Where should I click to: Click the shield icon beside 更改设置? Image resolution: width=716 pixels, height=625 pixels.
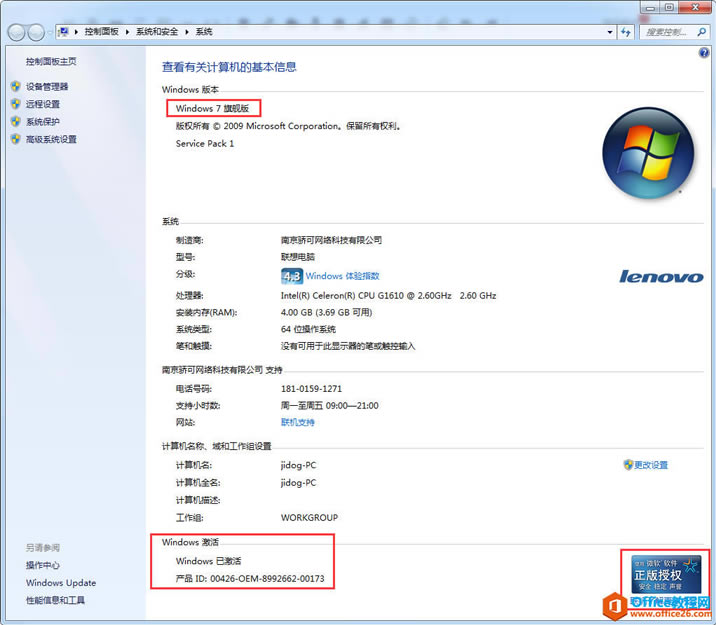(628, 465)
